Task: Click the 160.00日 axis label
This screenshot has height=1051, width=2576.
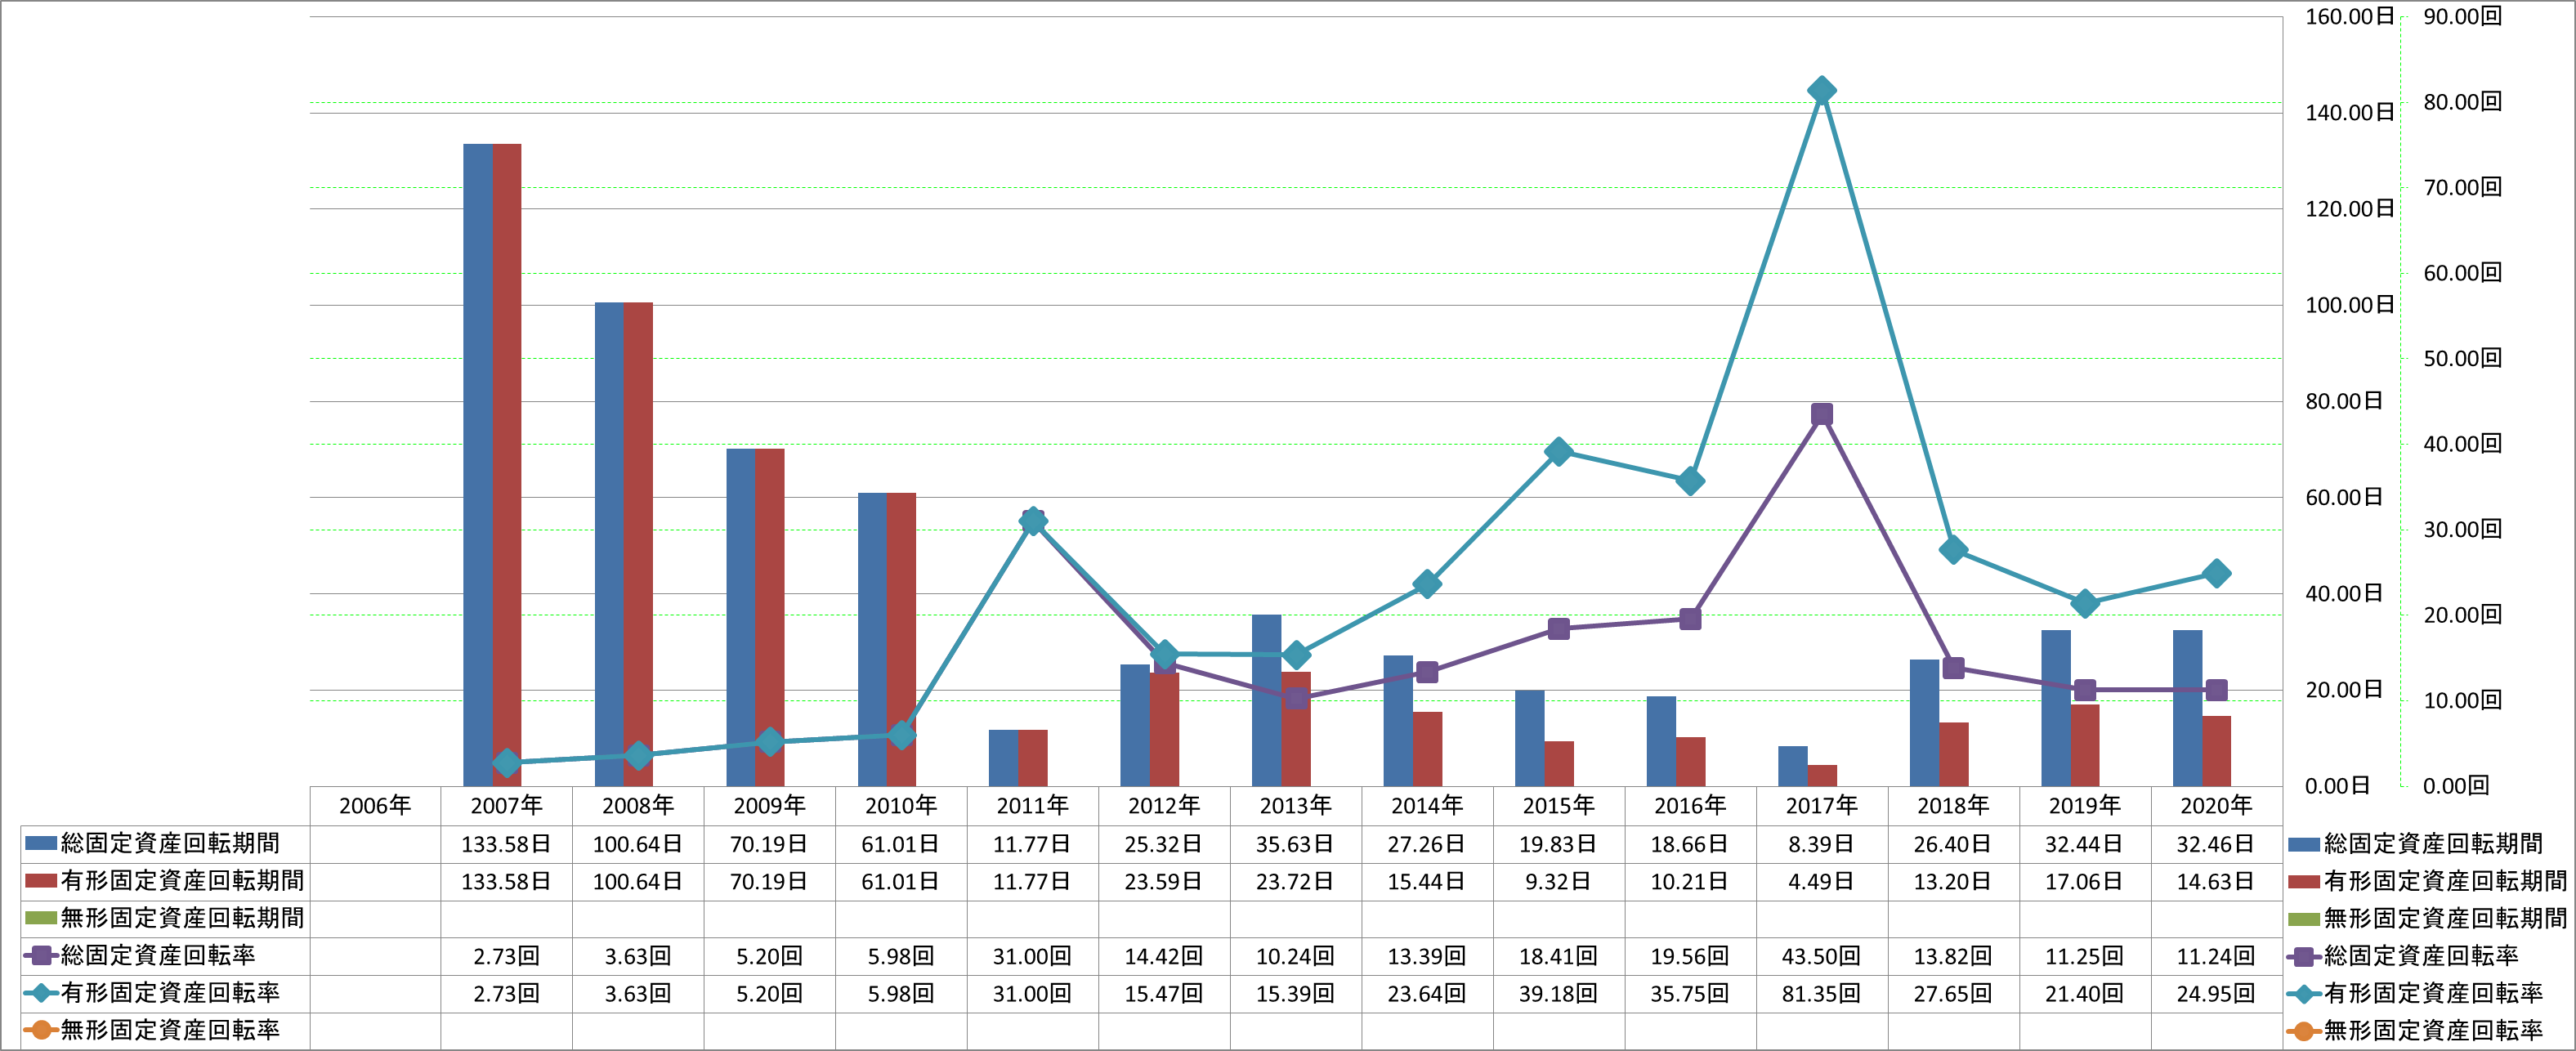Action: click(2350, 17)
